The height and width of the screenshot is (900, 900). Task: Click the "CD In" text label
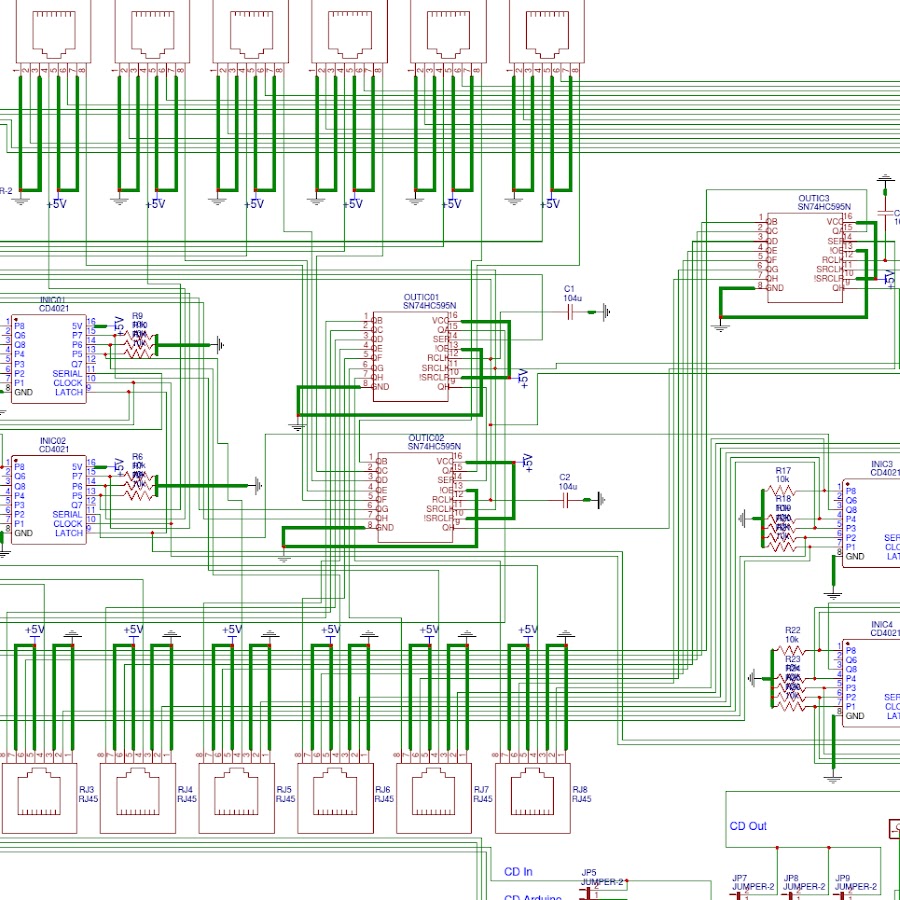(518, 871)
